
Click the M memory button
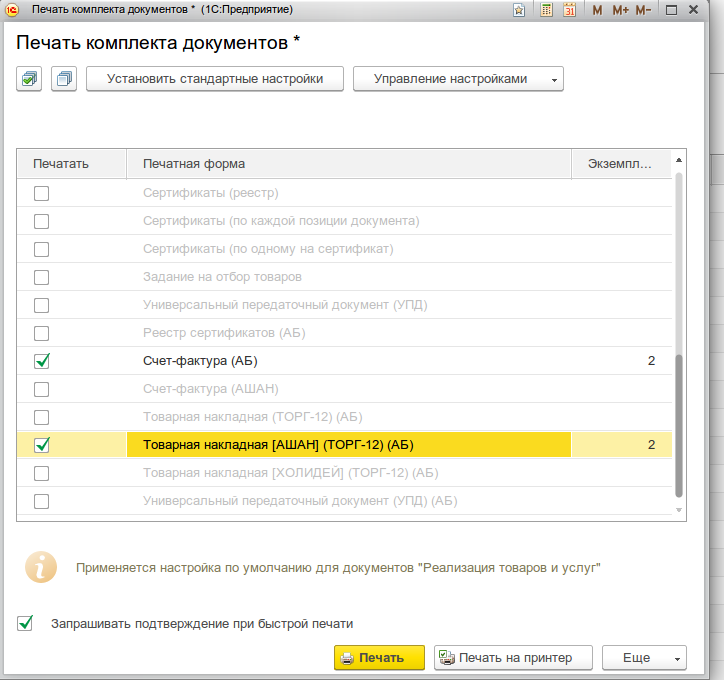597,10
